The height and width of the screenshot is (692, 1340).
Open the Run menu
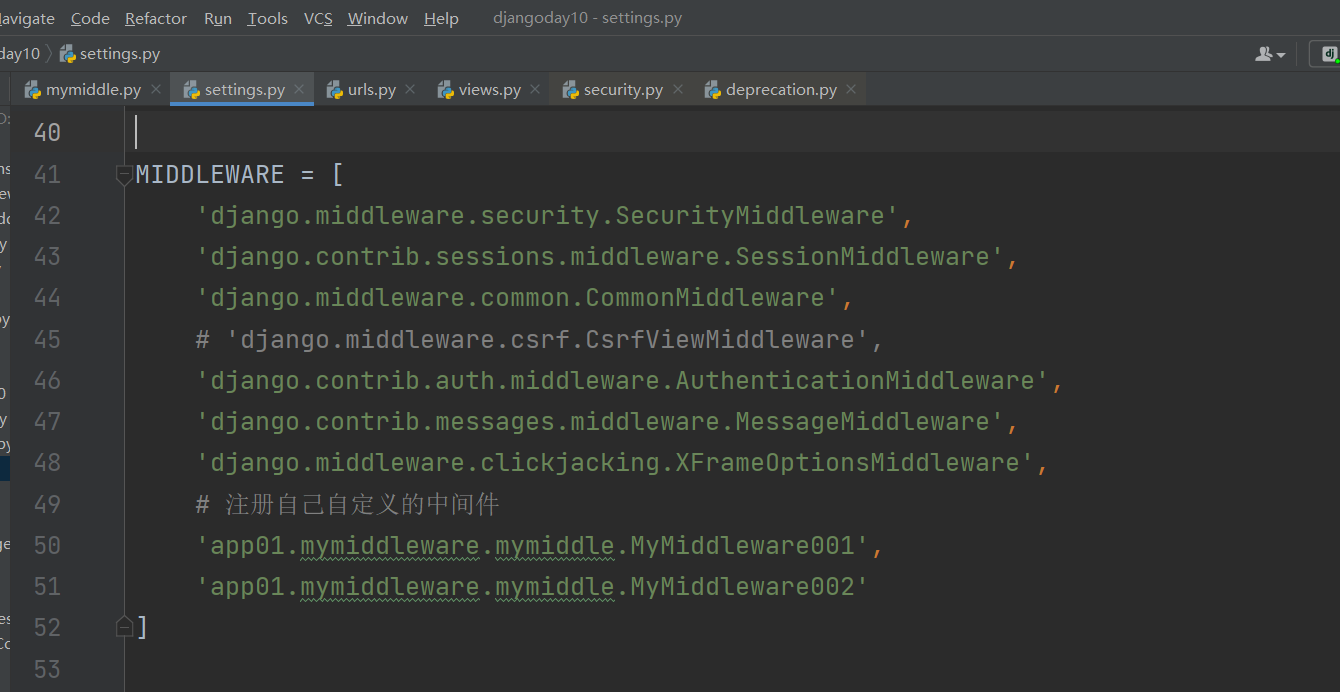click(x=218, y=19)
